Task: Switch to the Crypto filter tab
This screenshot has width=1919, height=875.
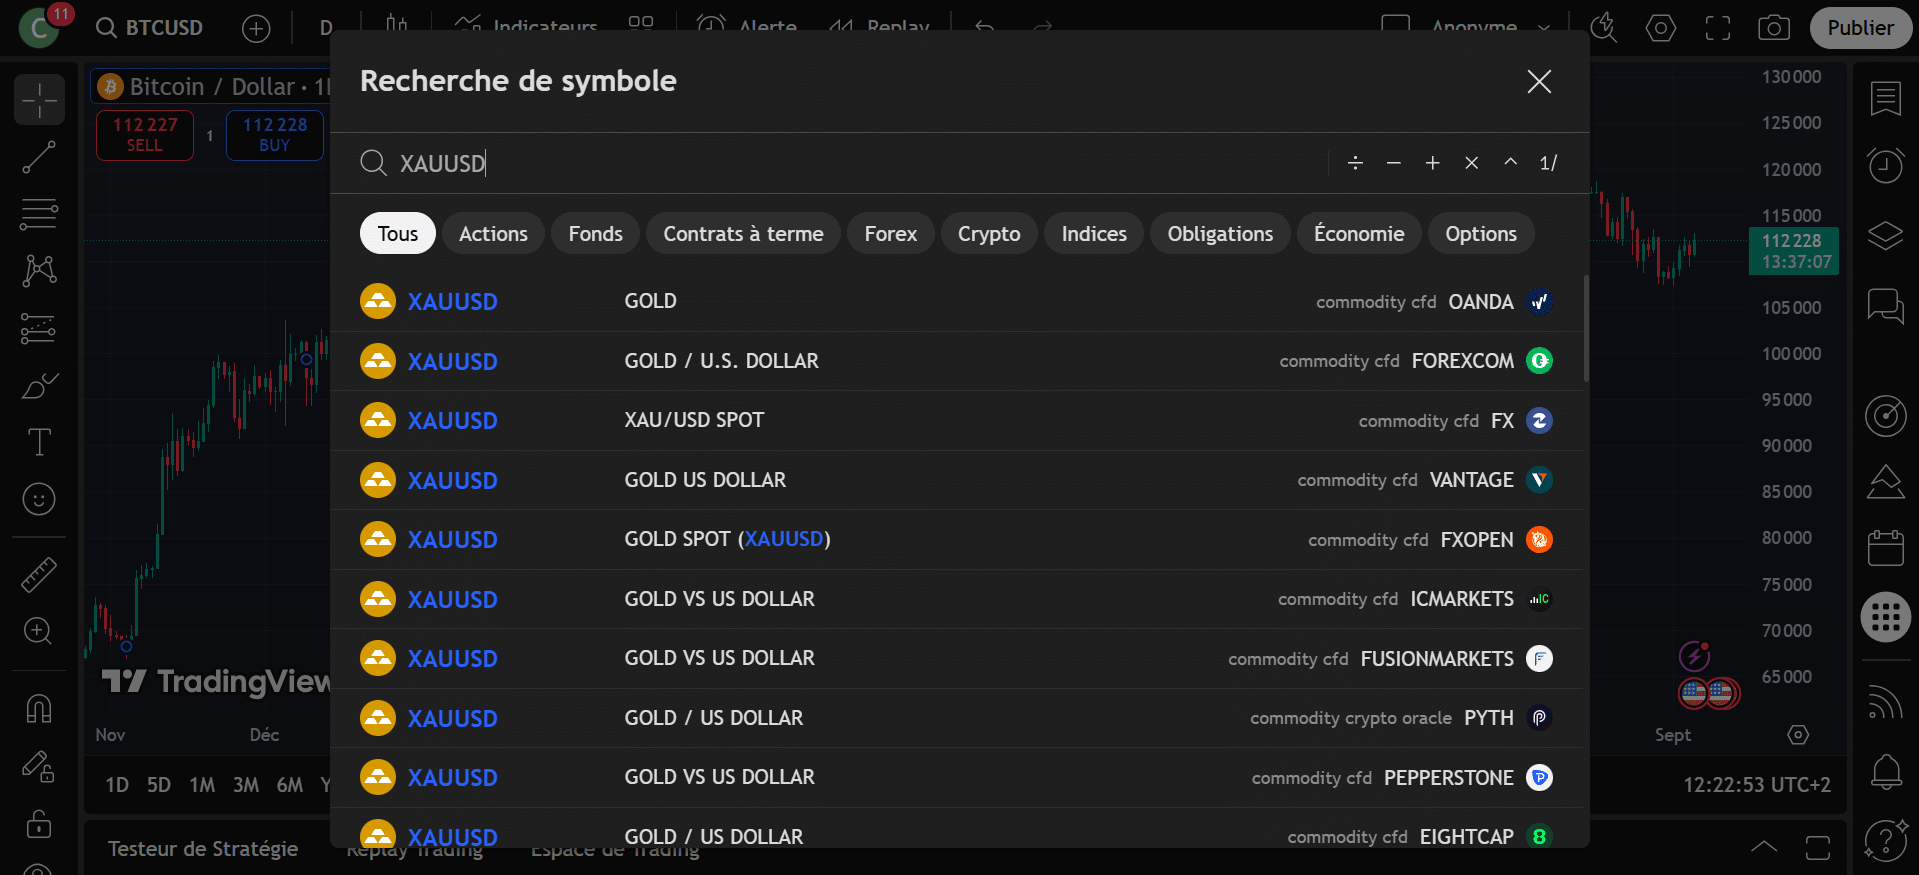Action: tap(988, 234)
